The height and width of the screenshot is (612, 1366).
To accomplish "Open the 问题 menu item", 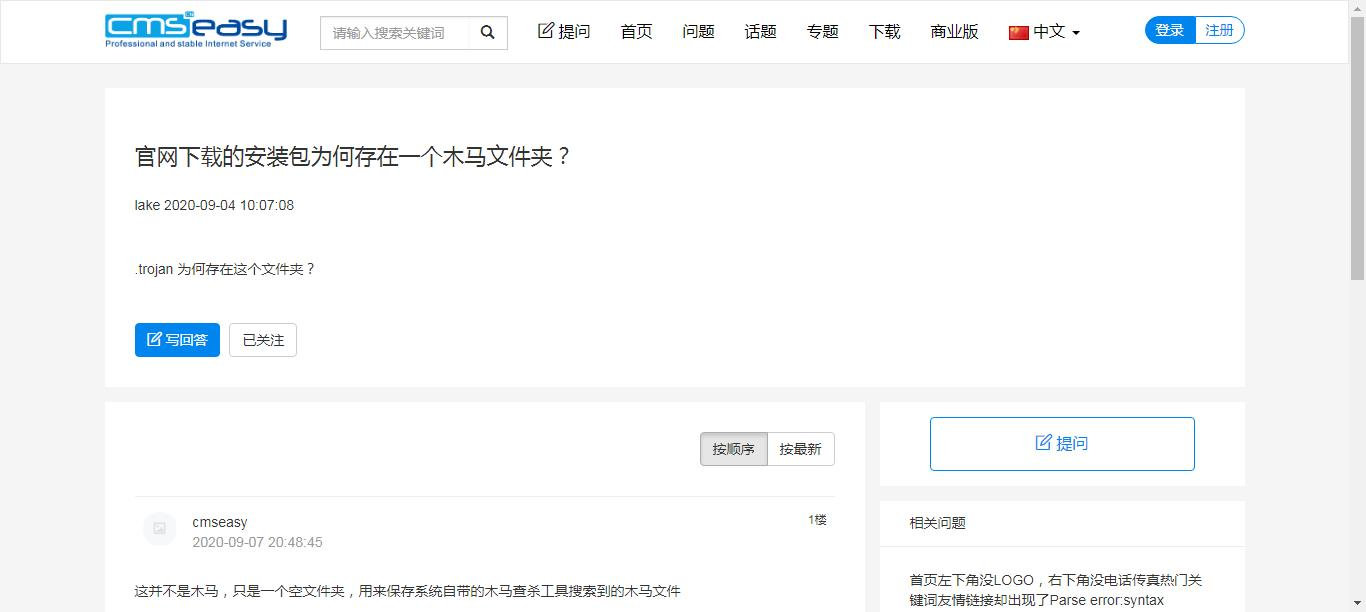I will pos(698,32).
